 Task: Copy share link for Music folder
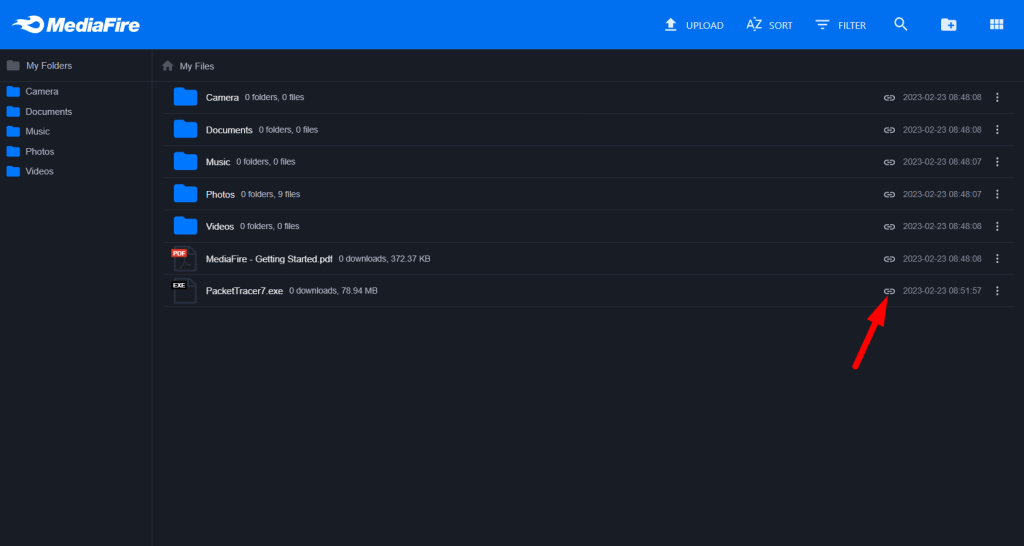[889, 162]
